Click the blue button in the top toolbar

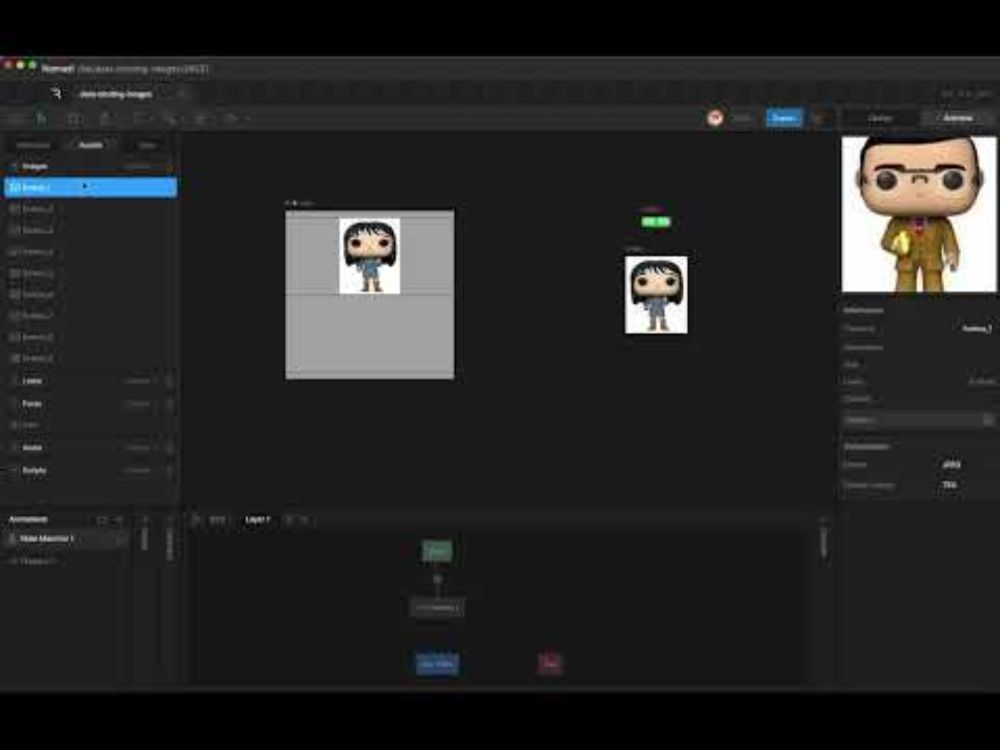(784, 118)
